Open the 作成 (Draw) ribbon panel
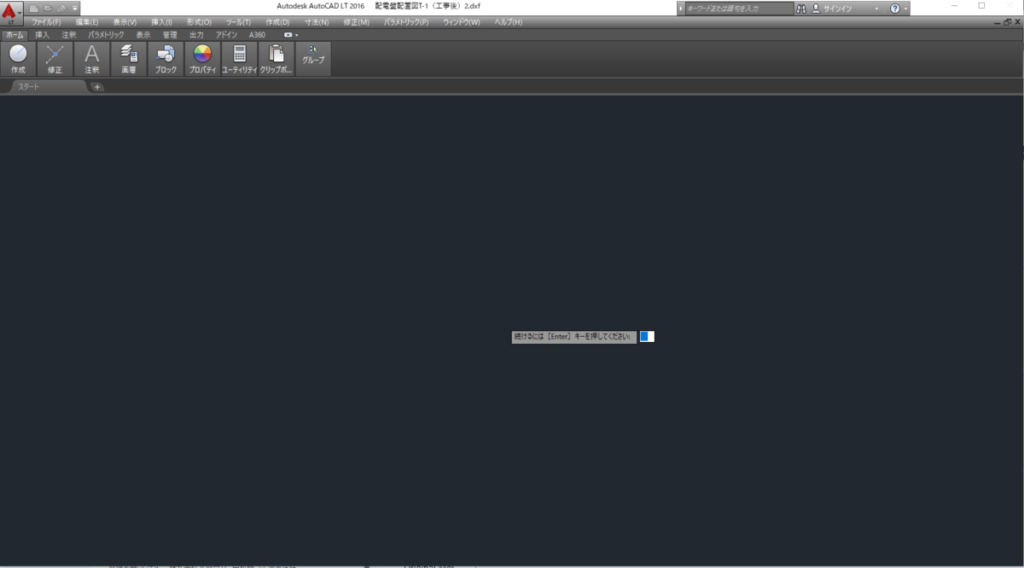The height and width of the screenshot is (568, 1024). (18, 59)
